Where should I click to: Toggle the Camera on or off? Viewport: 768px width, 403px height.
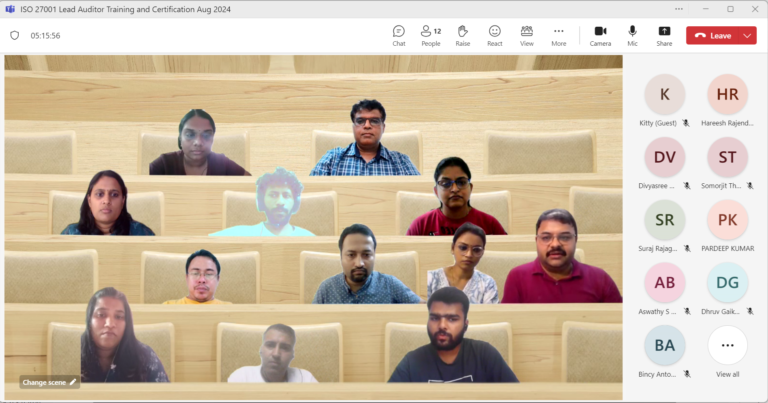pos(600,35)
